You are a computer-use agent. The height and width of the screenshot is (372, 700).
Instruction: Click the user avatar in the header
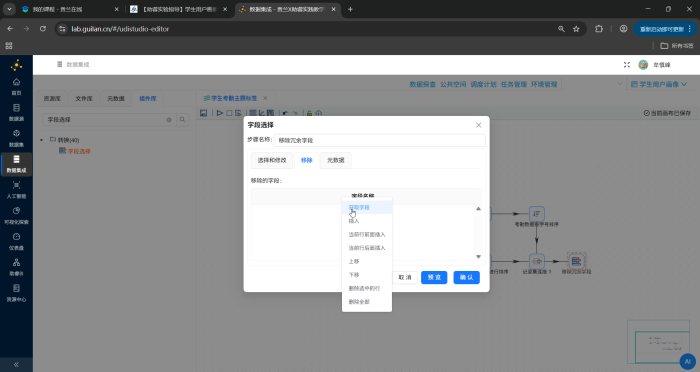pos(643,65)
